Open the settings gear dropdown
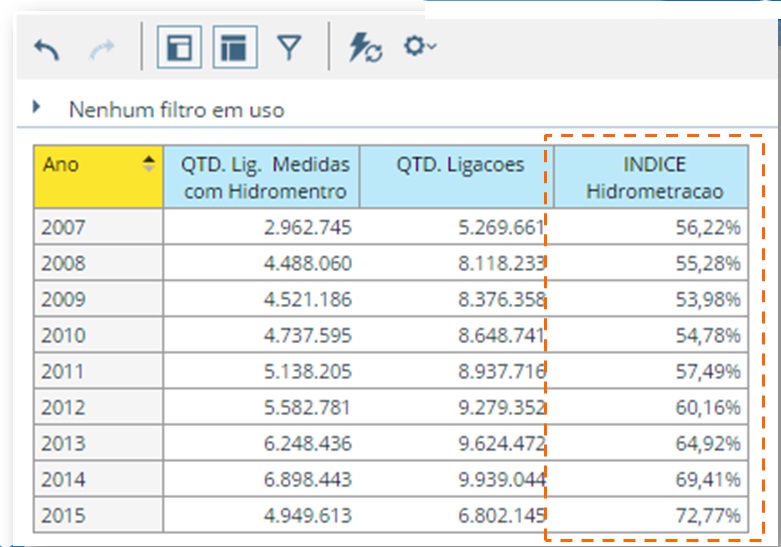The height and width of the screenshot is (547, 781). pyautogui.click(x=419, y=47)
